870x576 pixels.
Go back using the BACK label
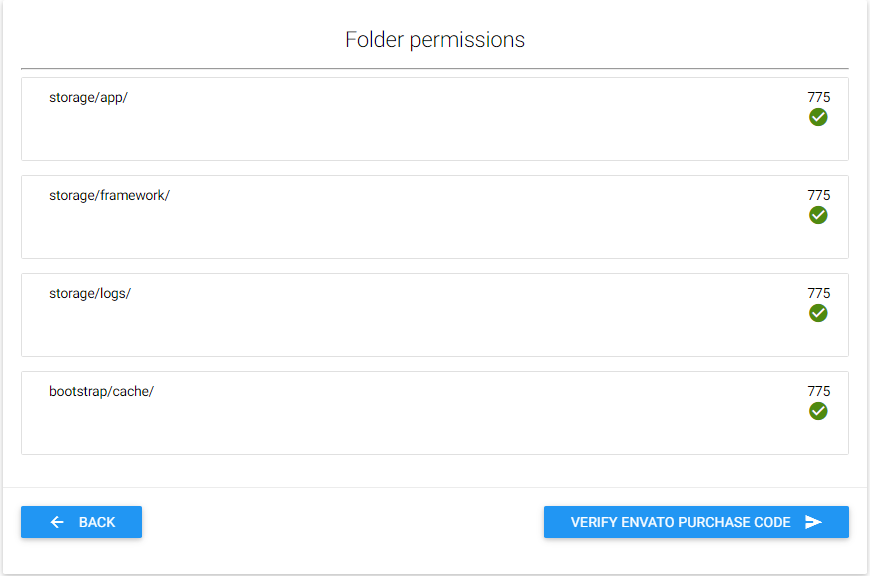click(97, 522)
